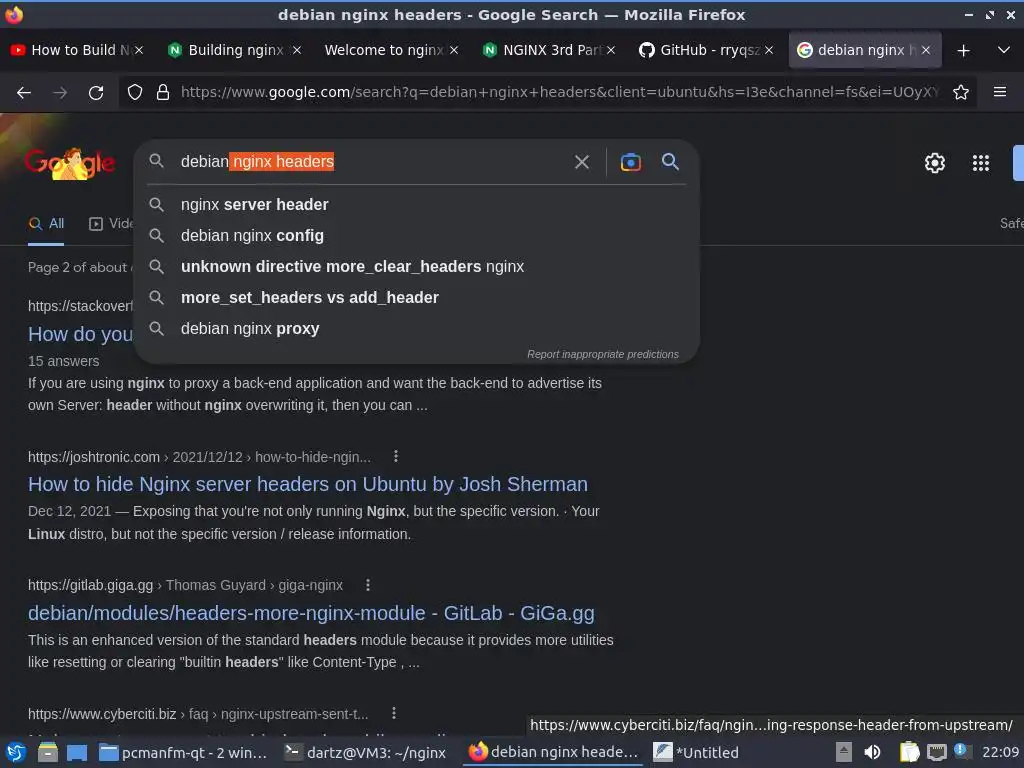Search by image camera icon
The width and height of the screenshot is (1024, 768).
[x=630, y=162]
